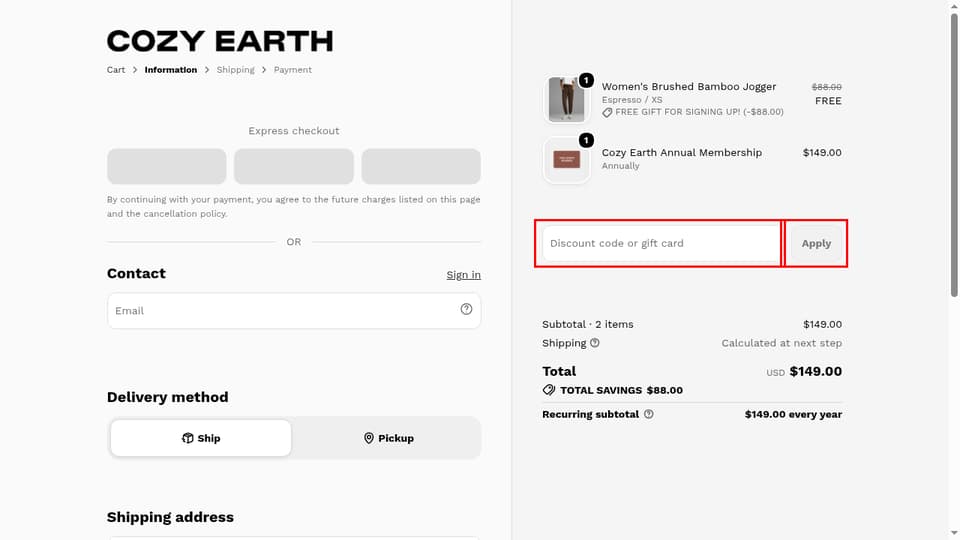
Task: Click the third express checkout button
Action: click(x=421, y=166)
